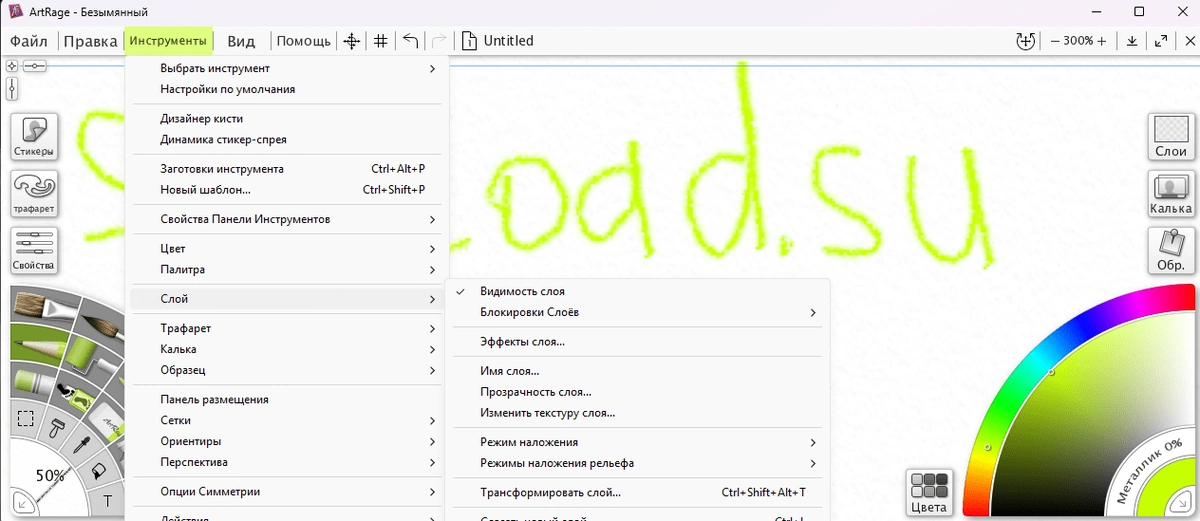
Task: Expand the Образец submenu
Action: [286, 370]
